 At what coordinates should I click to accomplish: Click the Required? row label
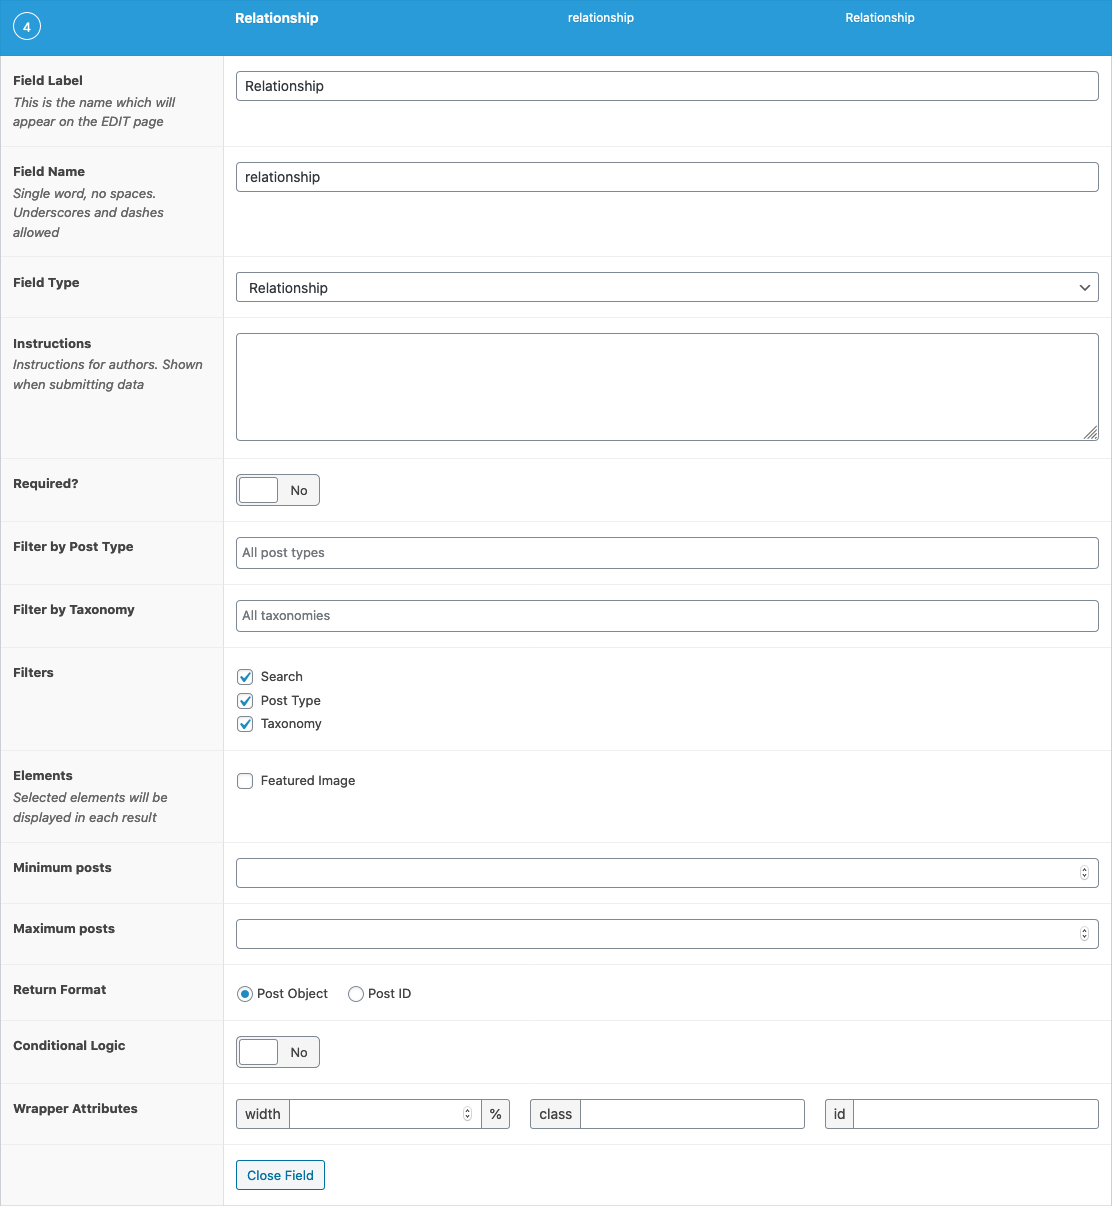tap(45, 484)
